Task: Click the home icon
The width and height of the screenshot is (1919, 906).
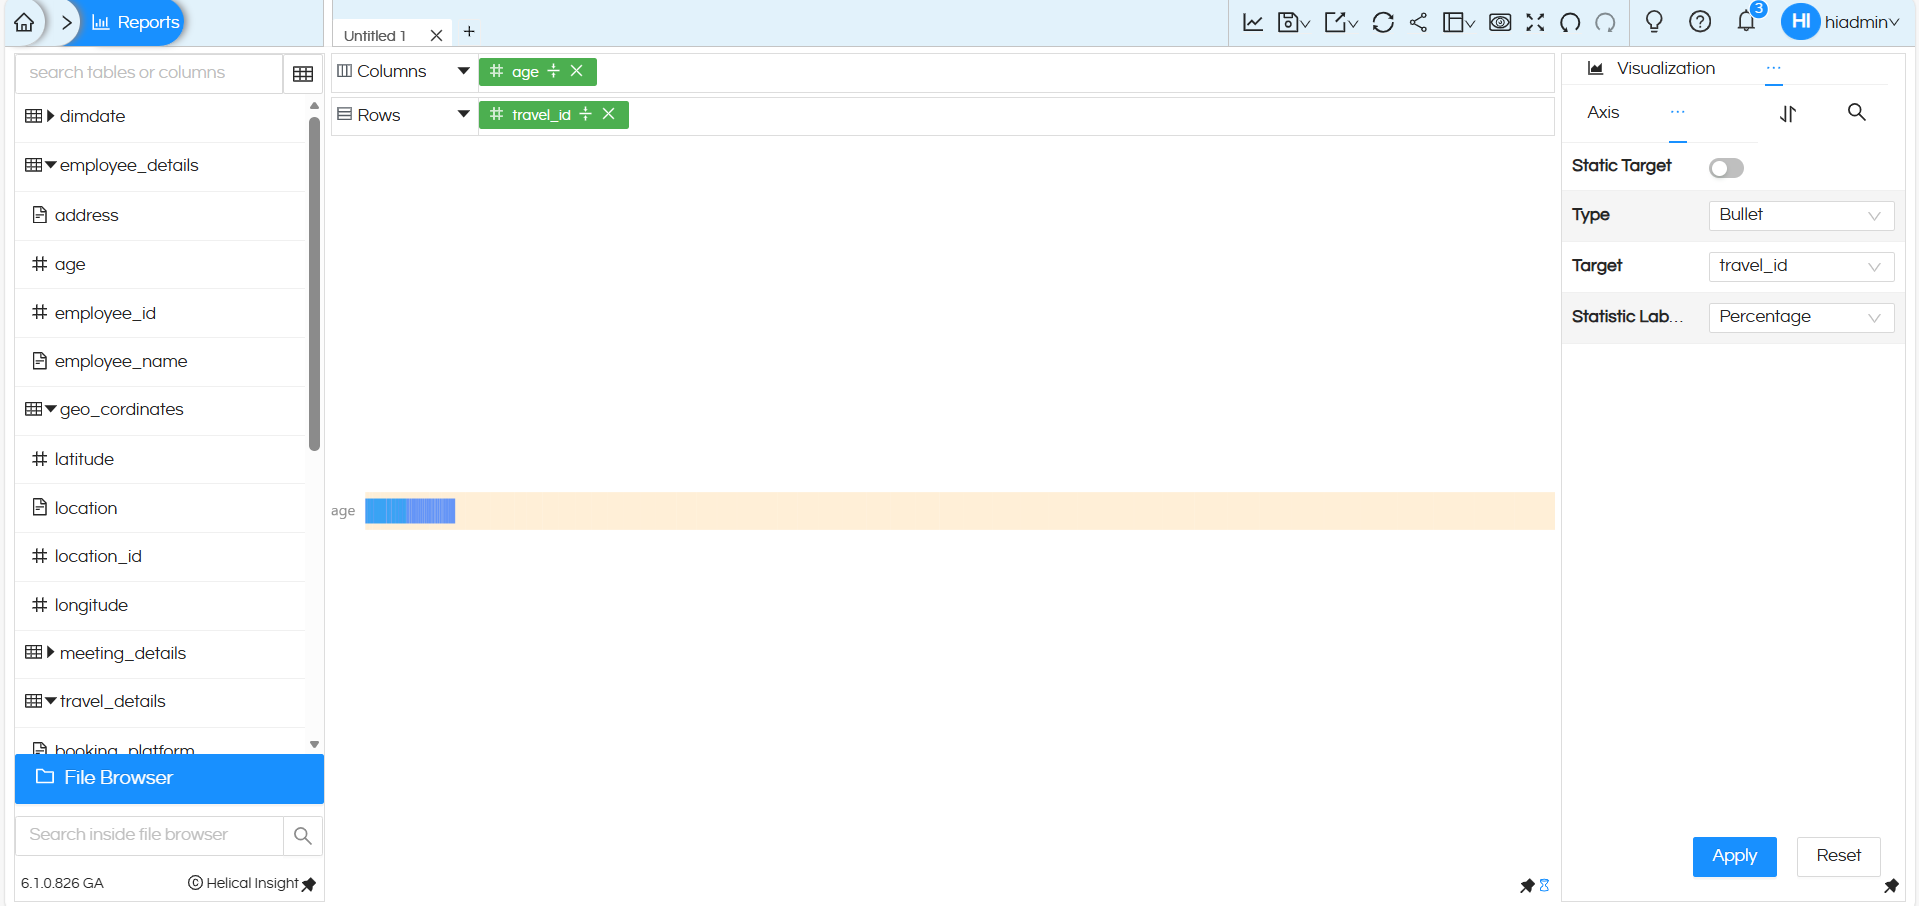Action: click(x=24, y=22)
